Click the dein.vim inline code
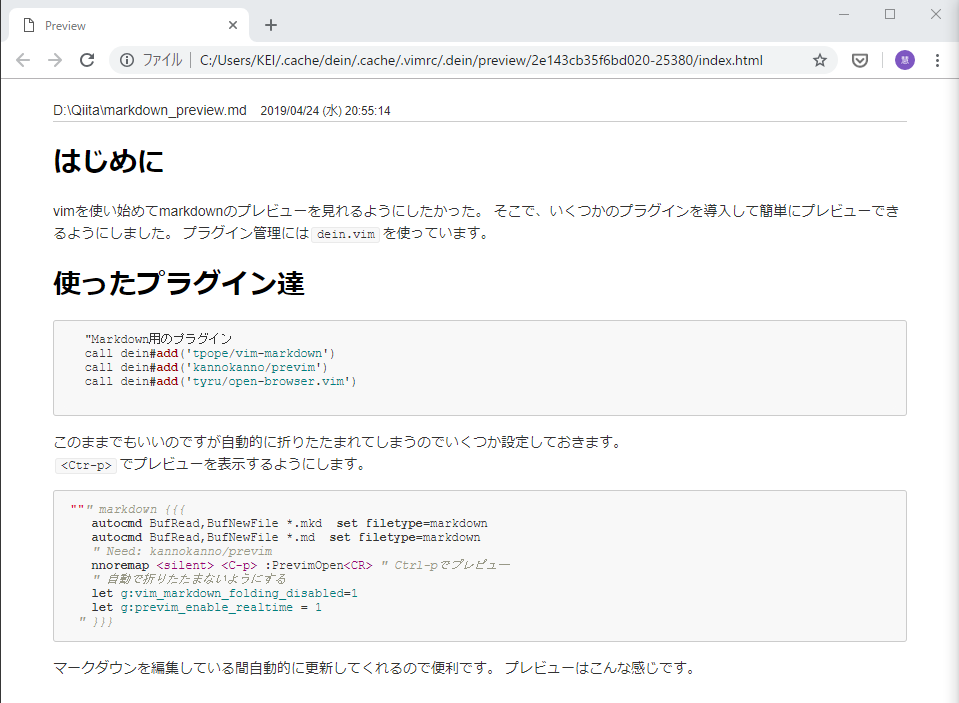 [x=345, y=235]
